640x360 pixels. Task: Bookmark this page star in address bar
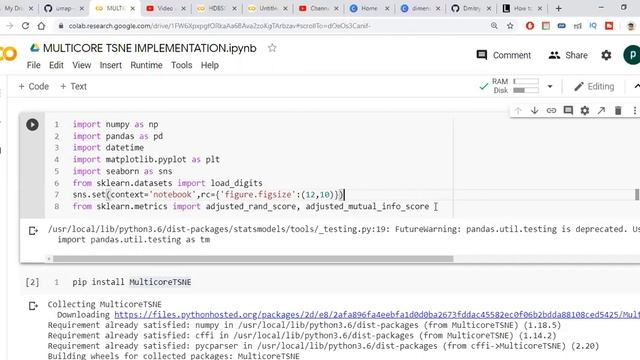coord(510,26)
